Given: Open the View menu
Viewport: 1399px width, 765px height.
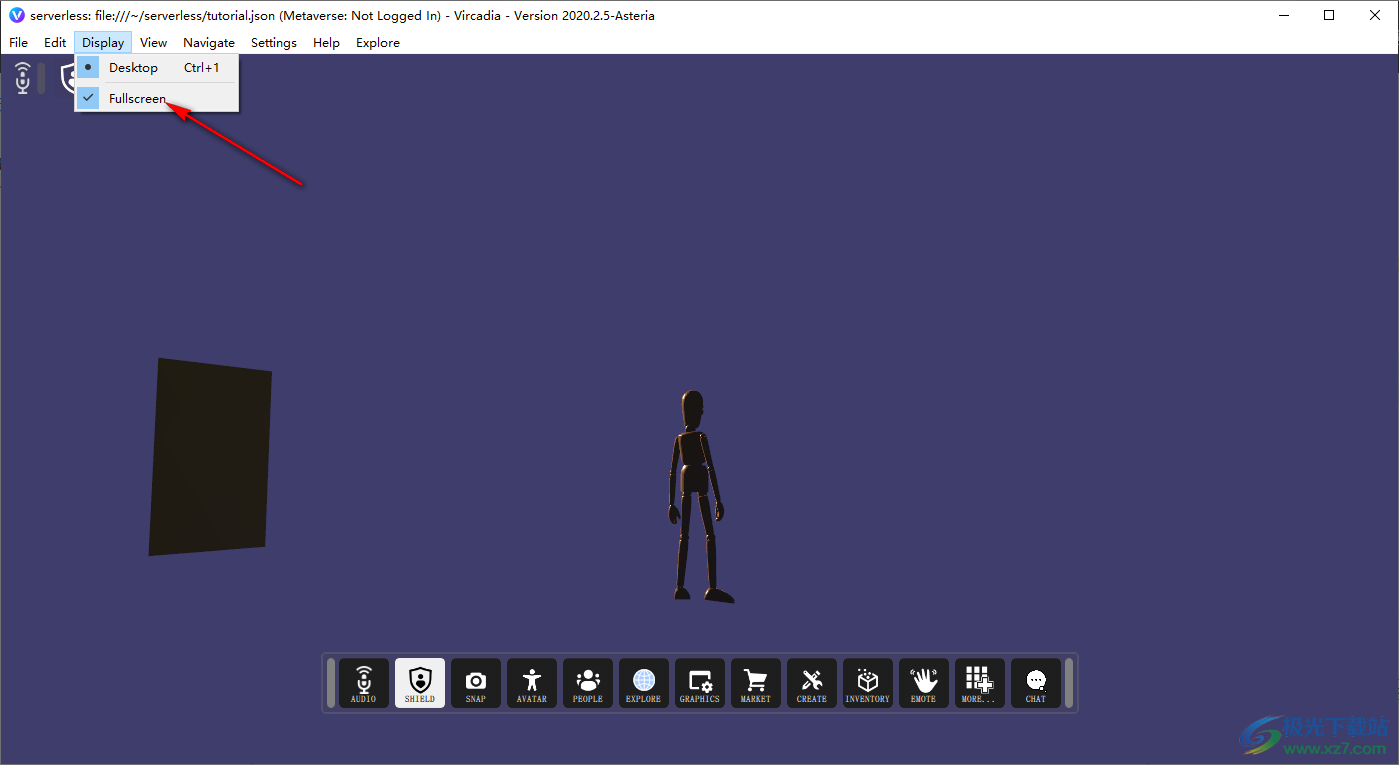Looking at the screenshot, I should (153, 43).
